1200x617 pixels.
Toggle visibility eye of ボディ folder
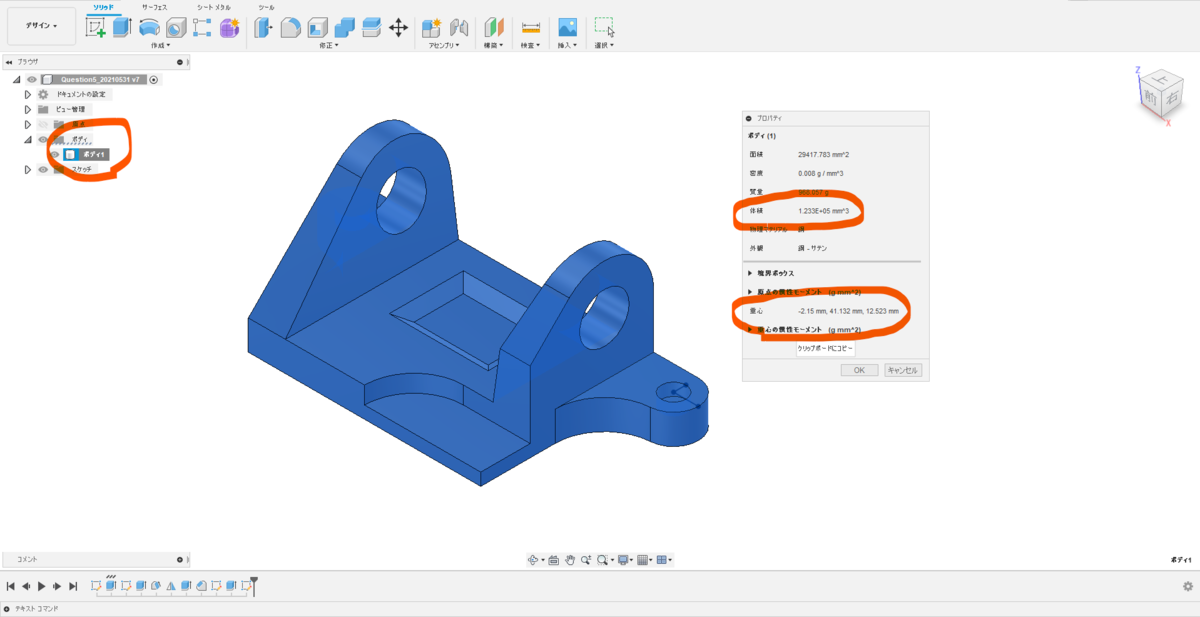pyautogui.click(x=43, y=139)
